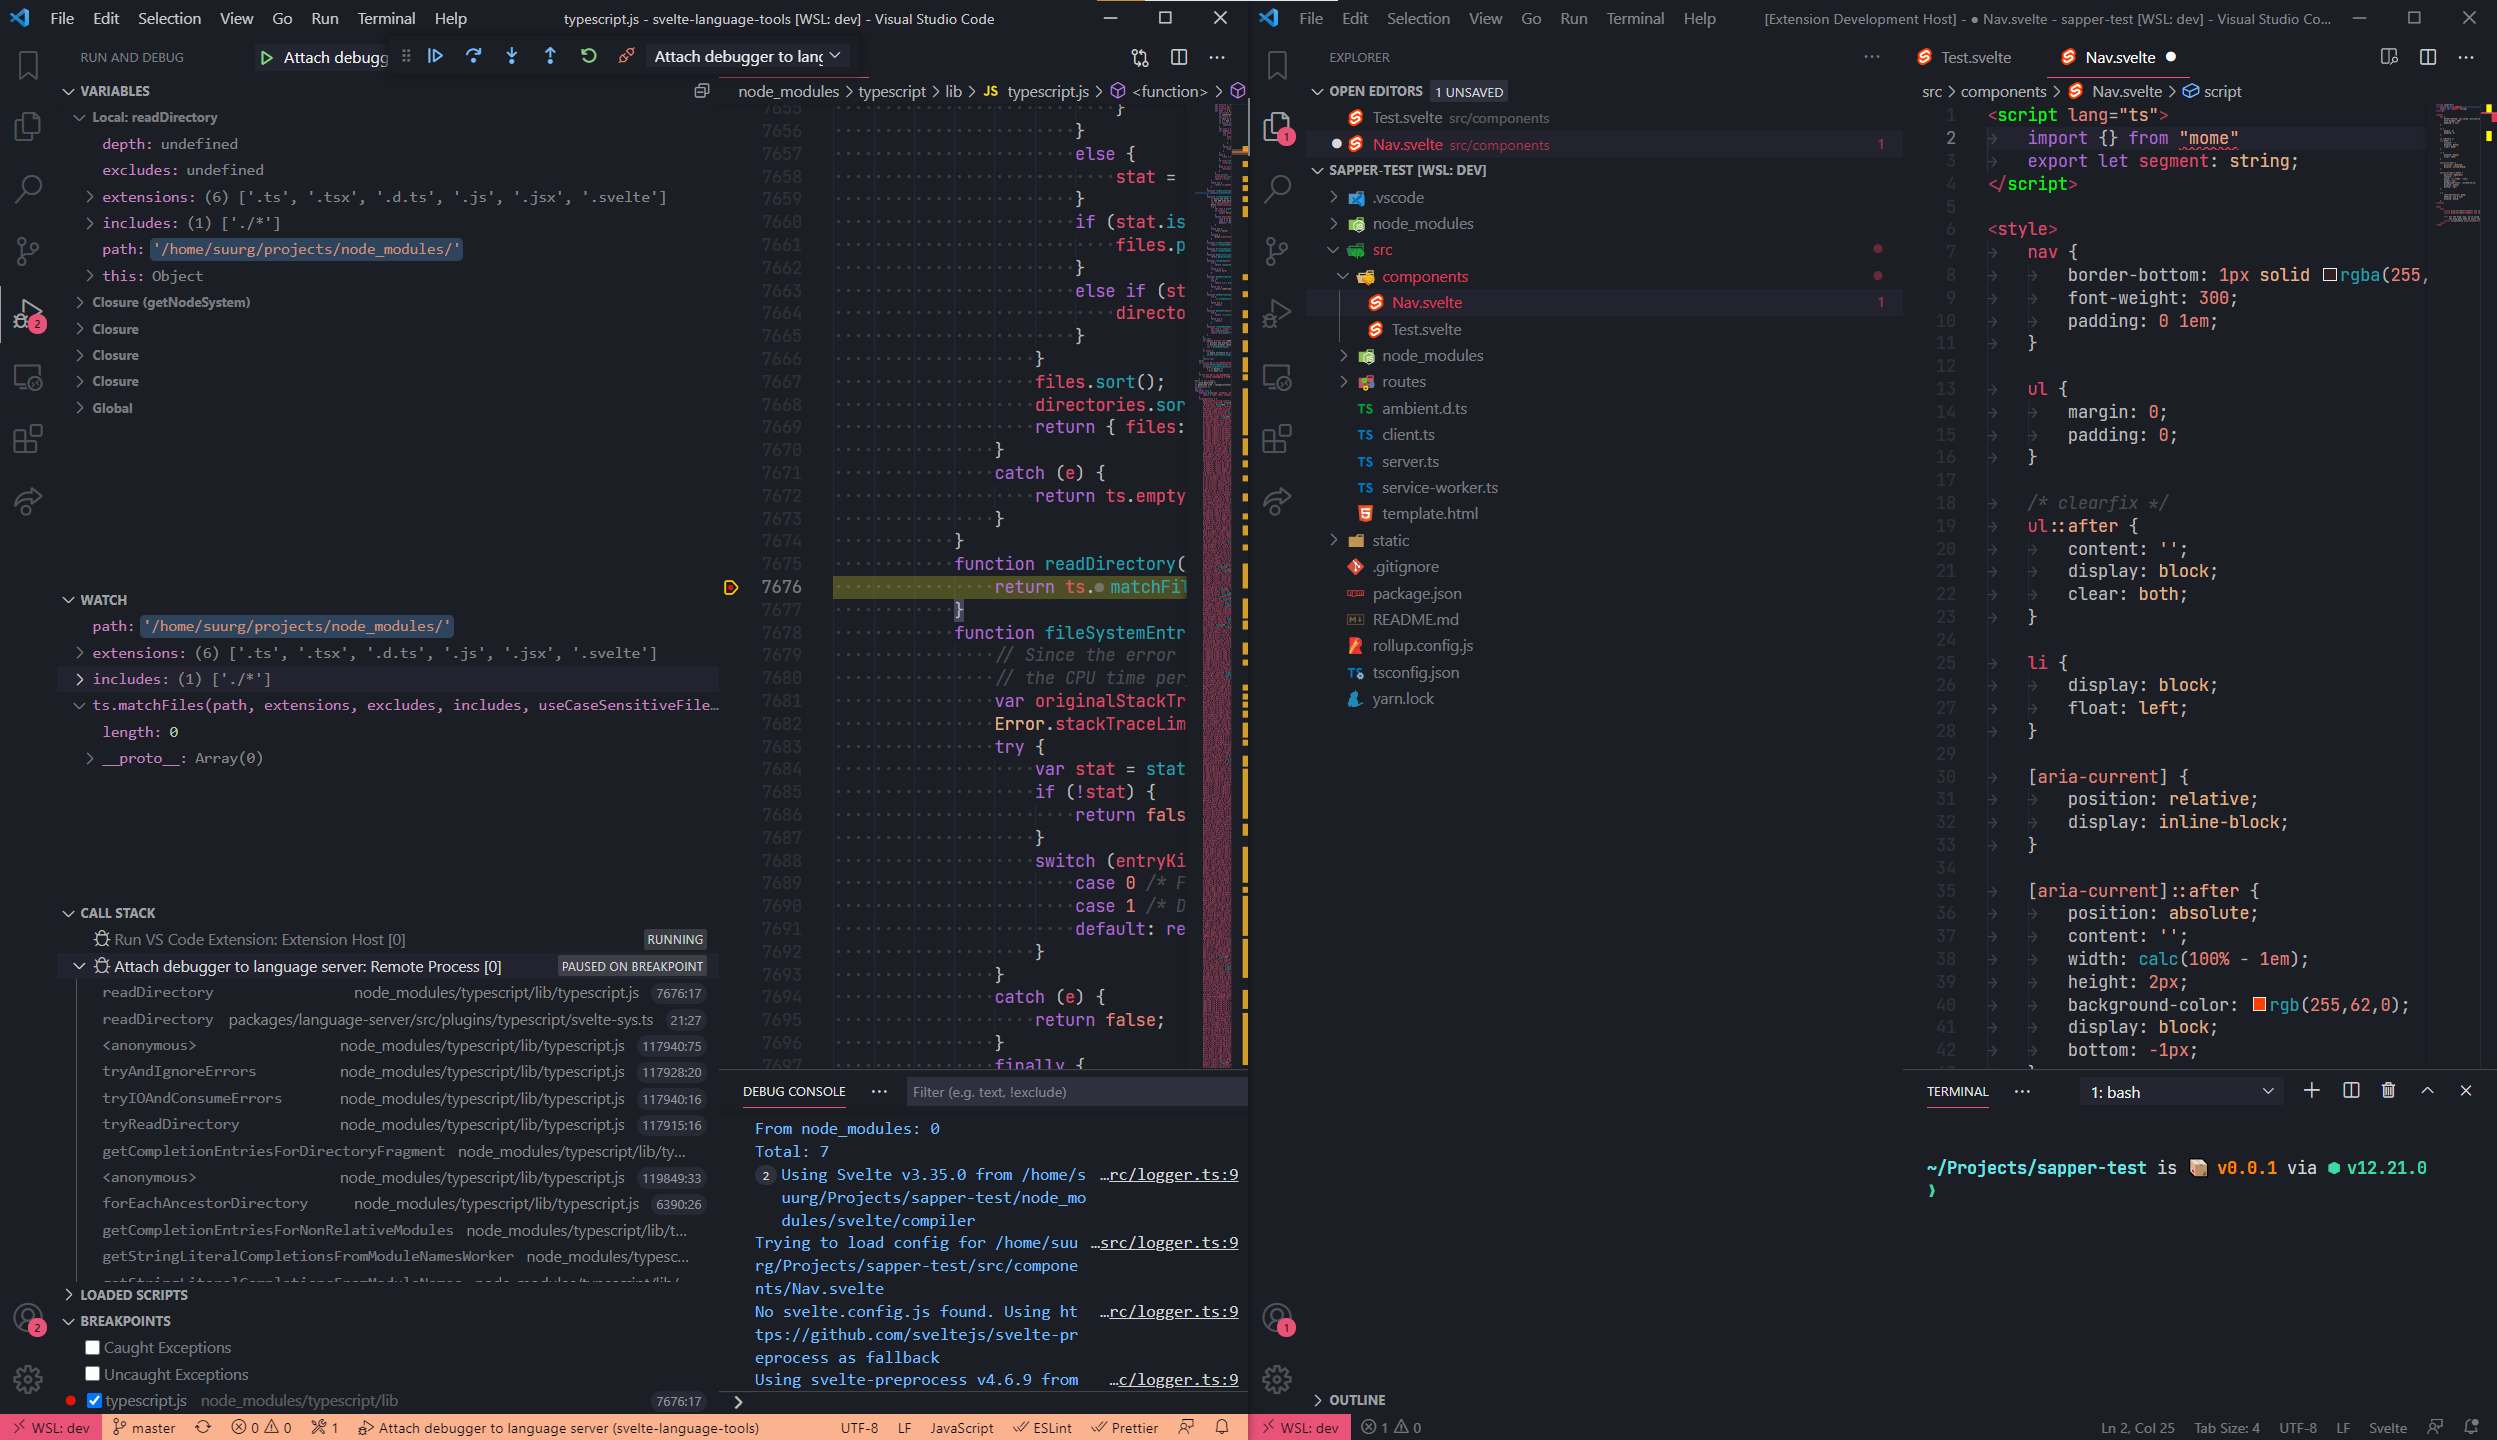Click the orange background-color swatch in Nav.svelte
2497x1440 pixels.
(2261, 1005)
